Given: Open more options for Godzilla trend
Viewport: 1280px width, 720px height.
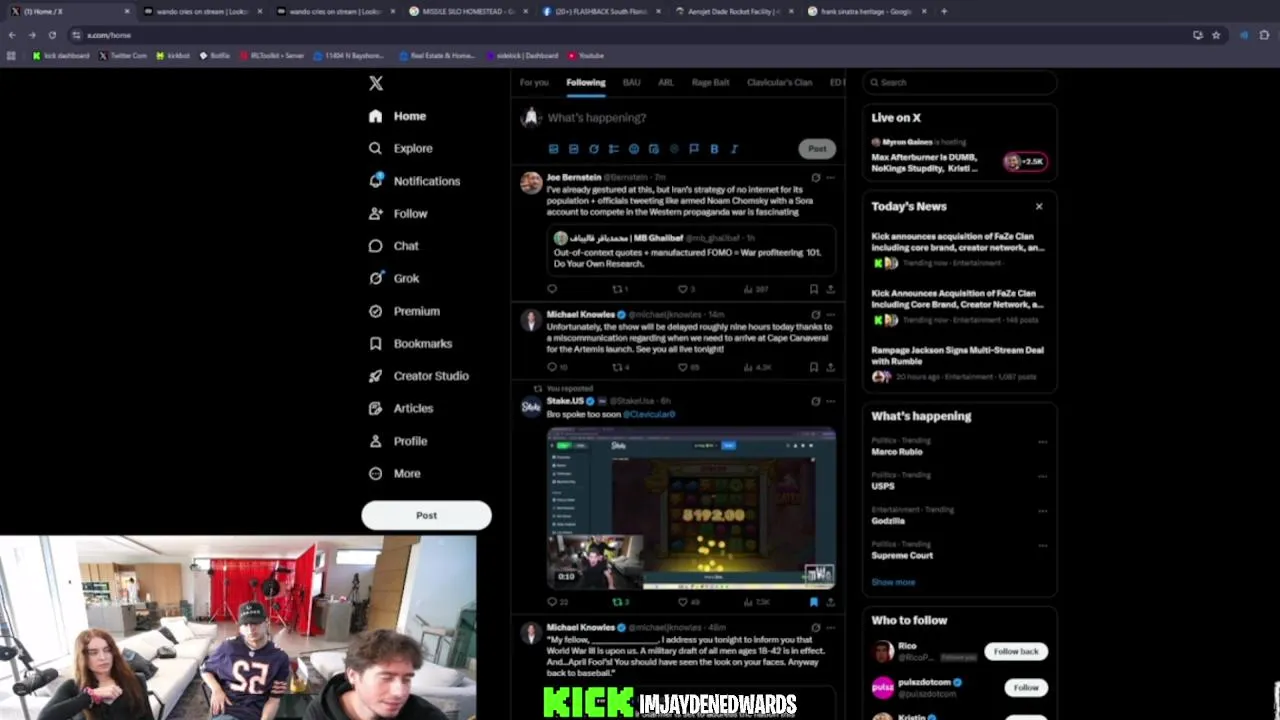Looking at the screenshot, I should (1042, 510).
